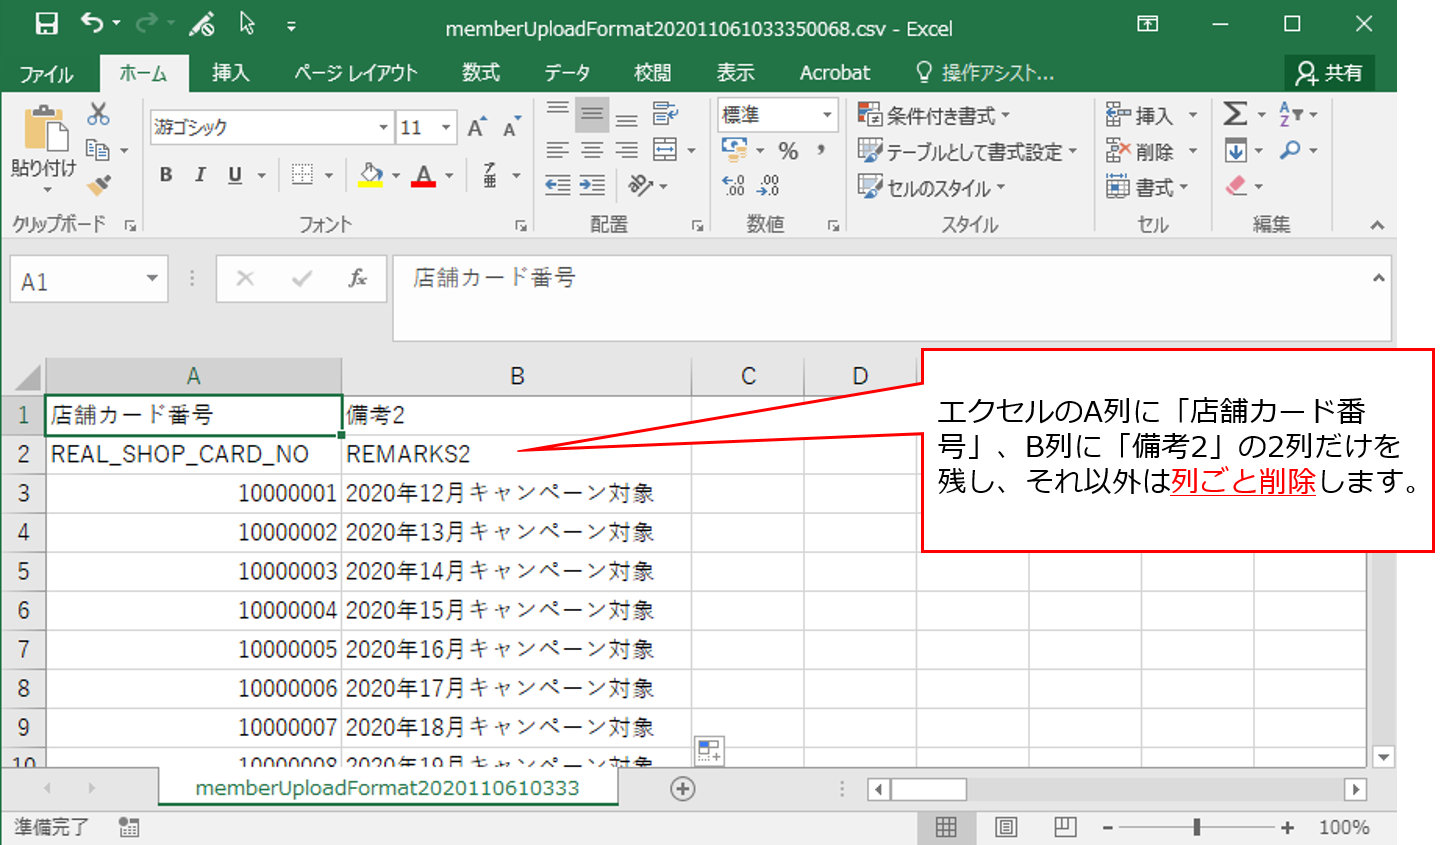1451x845 pixels.
Task: Click the zoom slider handle
Action: (1196, 827)
